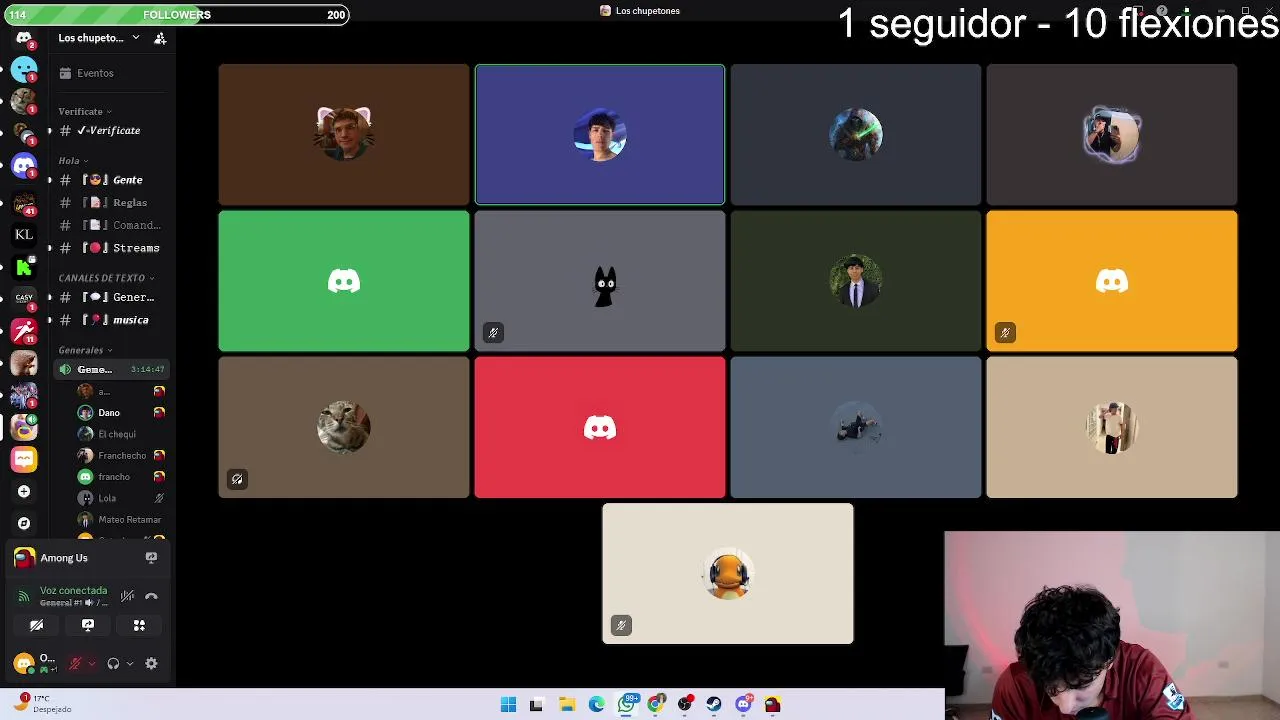Click user Lola in voice list
The height and width of the screenshot is (720, 1280).
tap(120, 498)
